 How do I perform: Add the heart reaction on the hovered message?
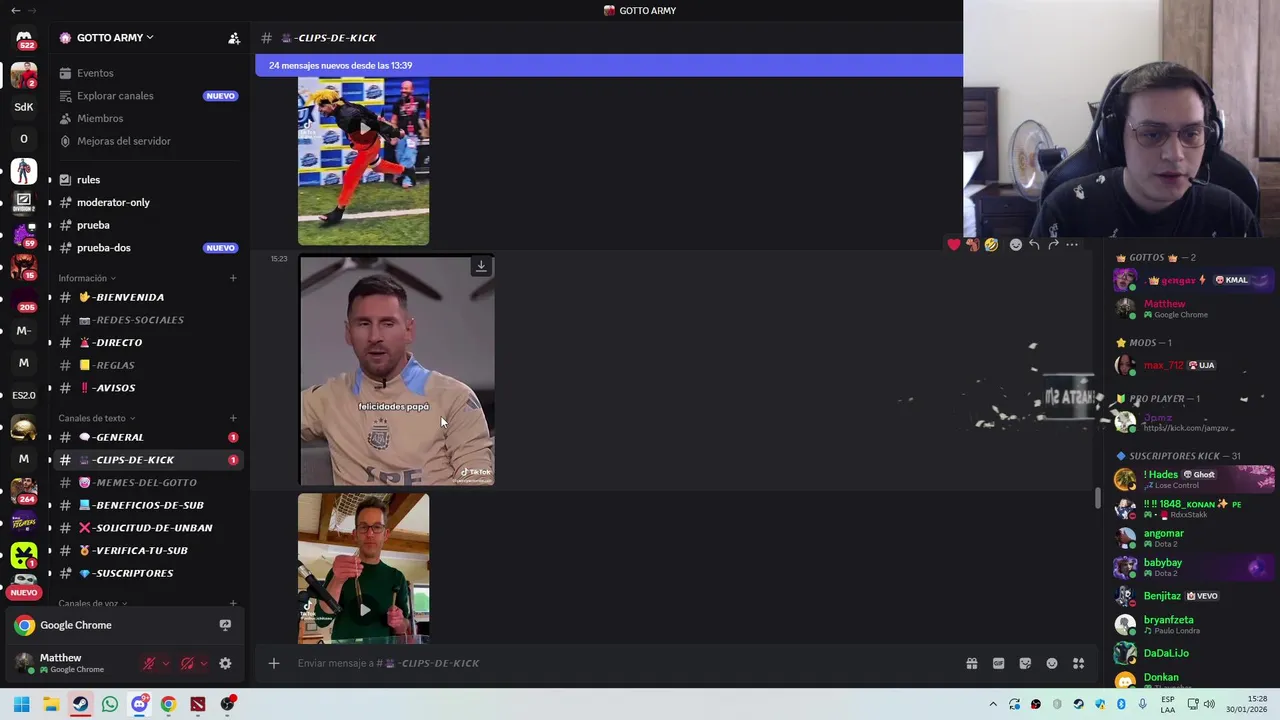[954, 244]
